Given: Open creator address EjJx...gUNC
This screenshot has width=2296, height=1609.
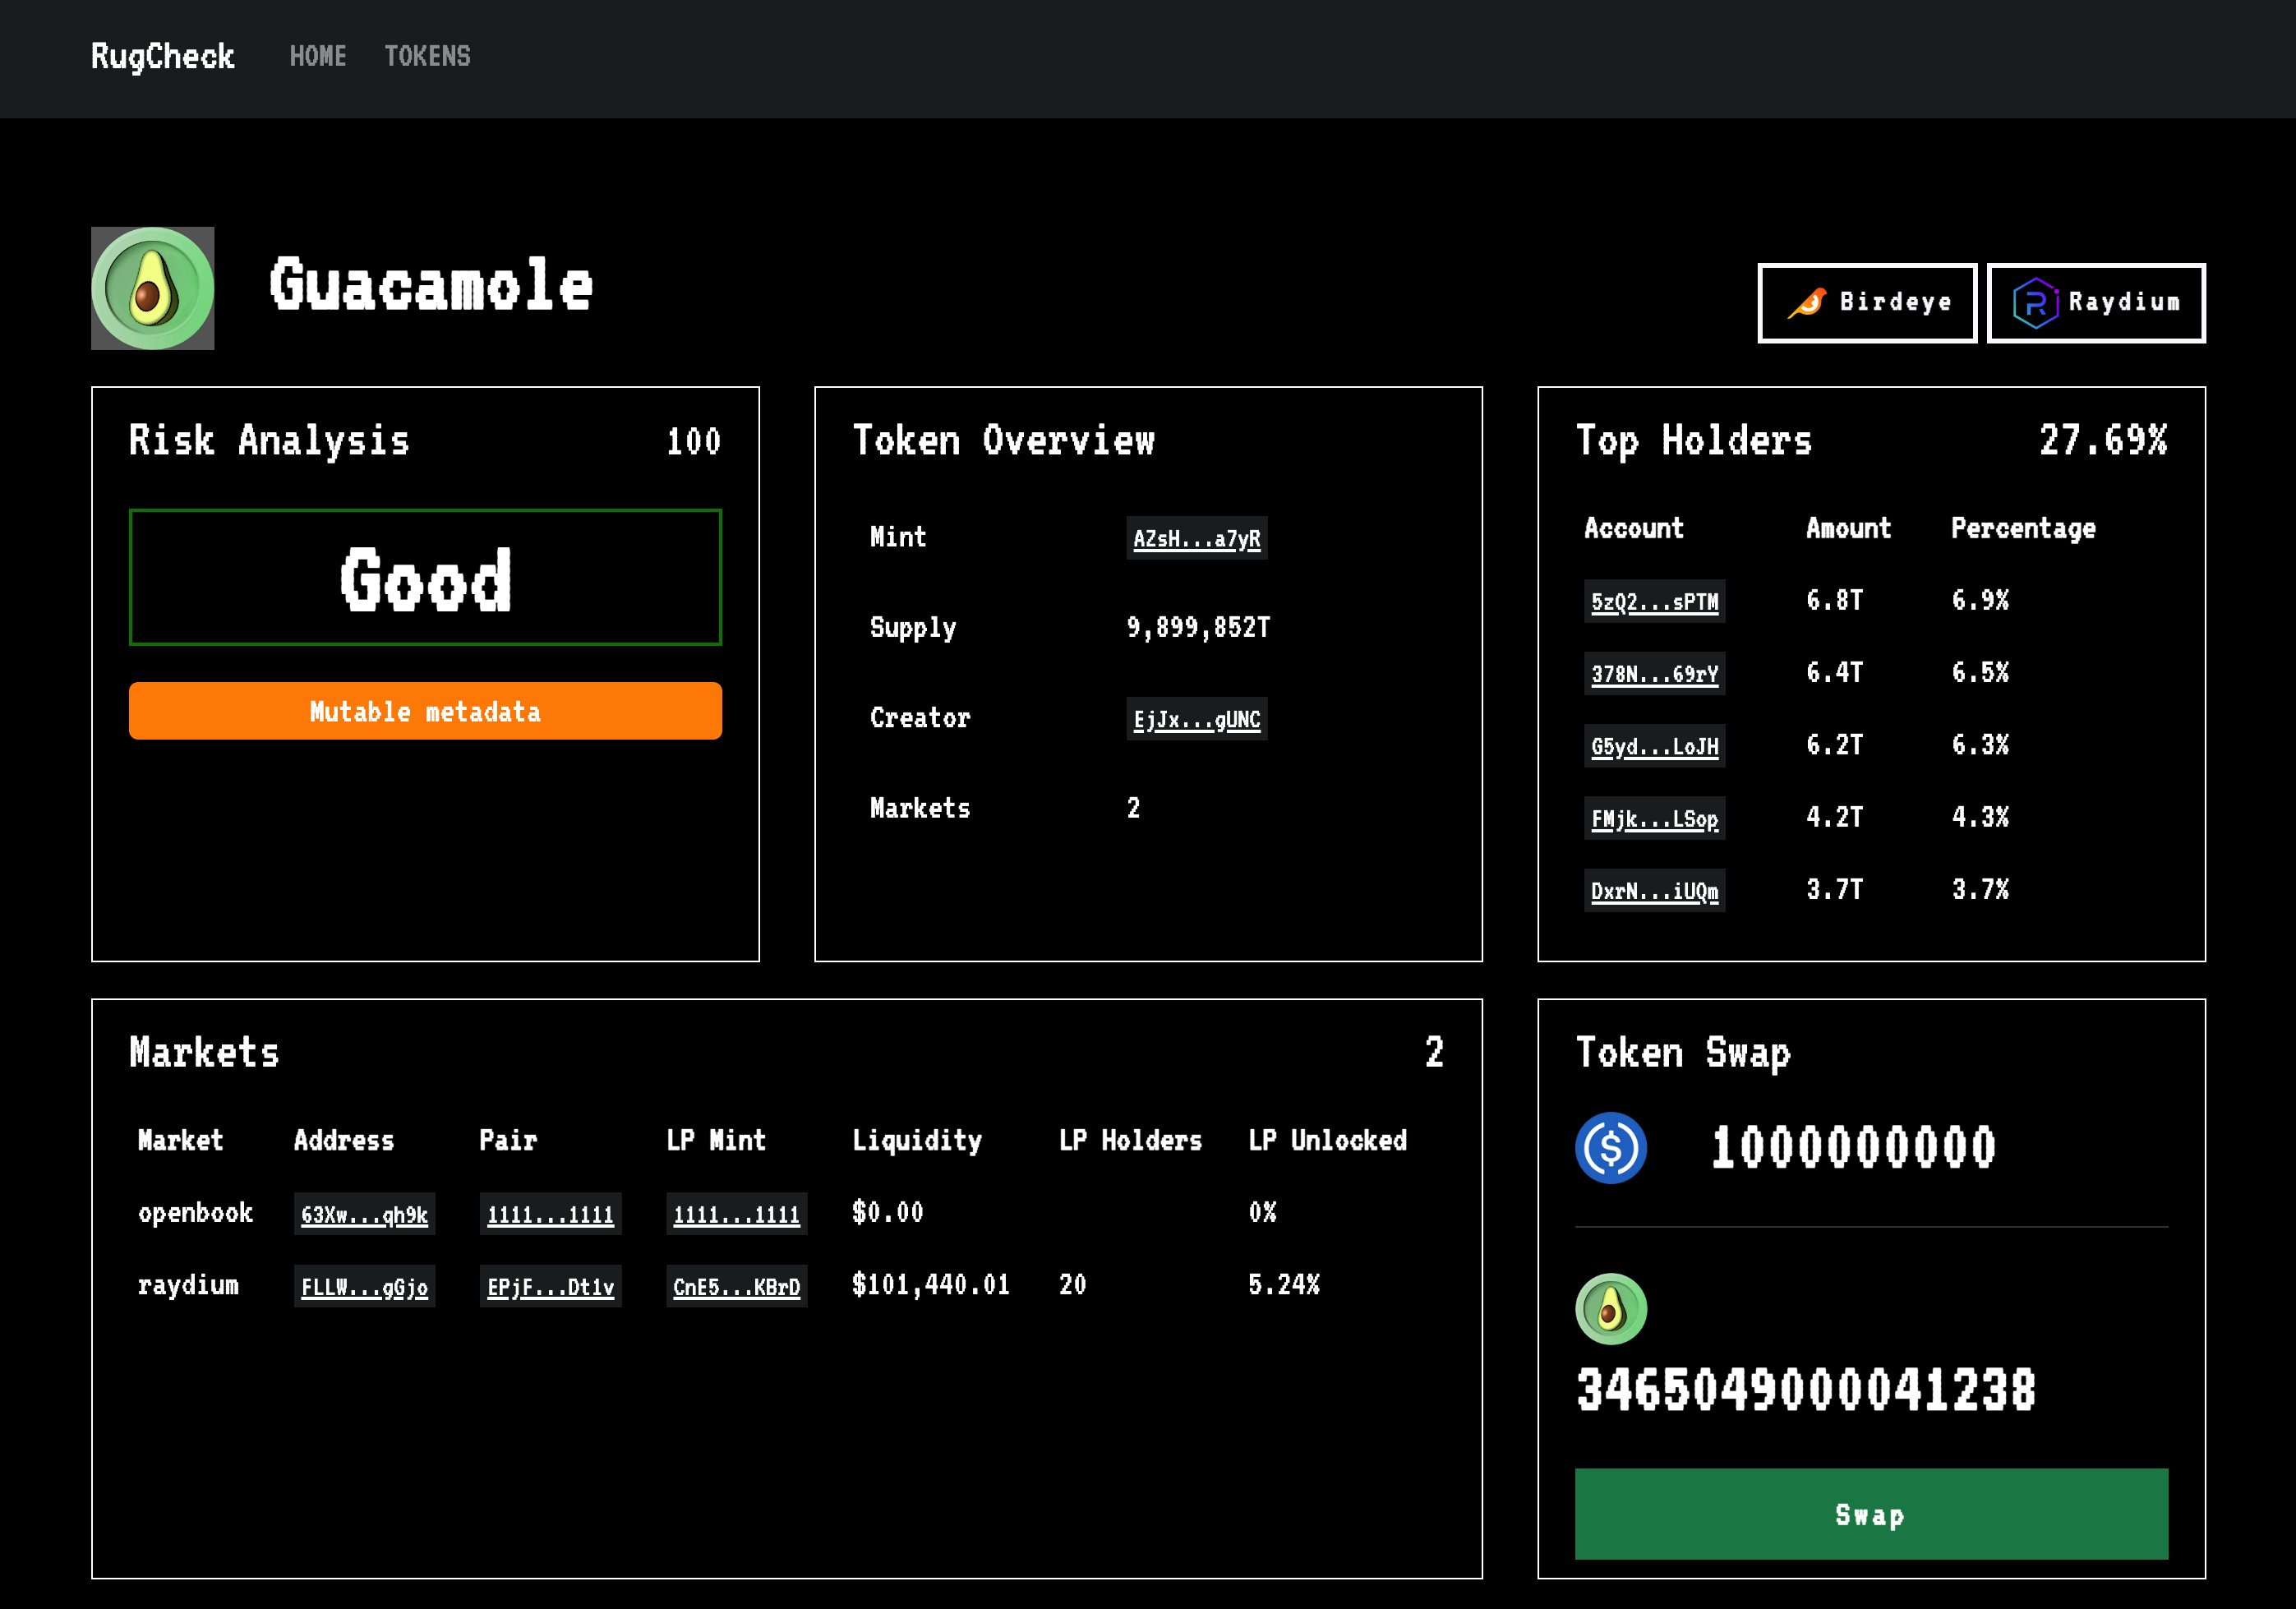Looking at the screenshot, I should click(1196, 719).
